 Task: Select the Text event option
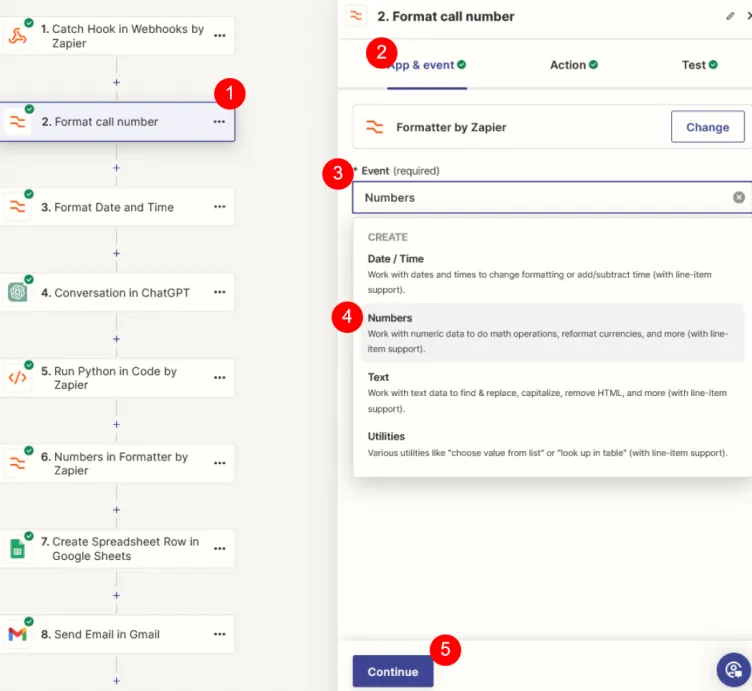[x=552, y=392]
